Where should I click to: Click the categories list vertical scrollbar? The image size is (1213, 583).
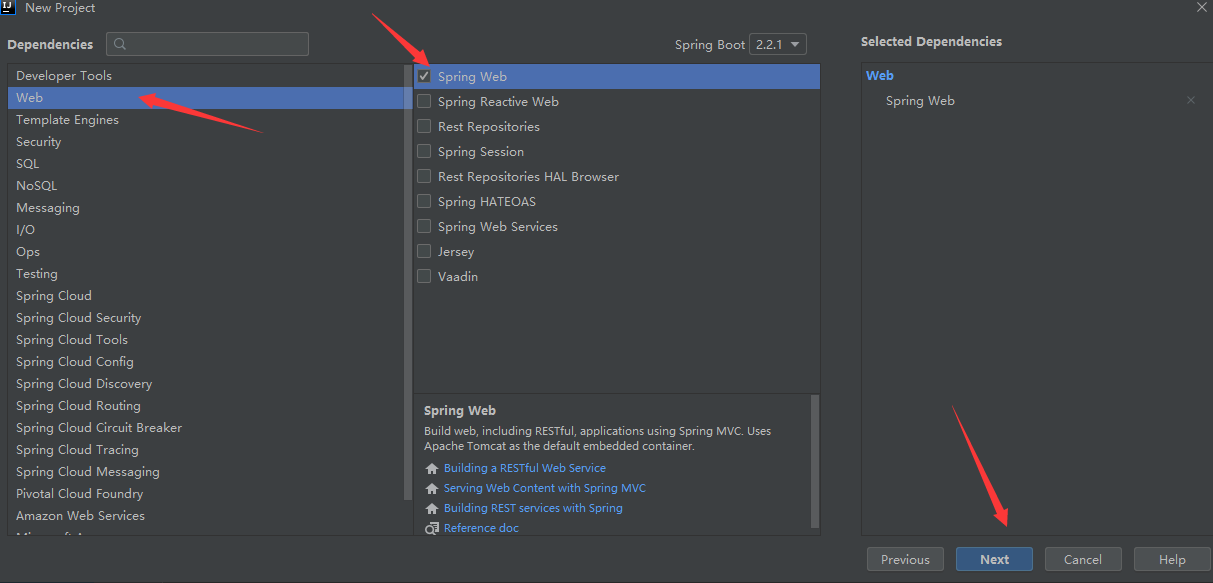coord(407,280)
